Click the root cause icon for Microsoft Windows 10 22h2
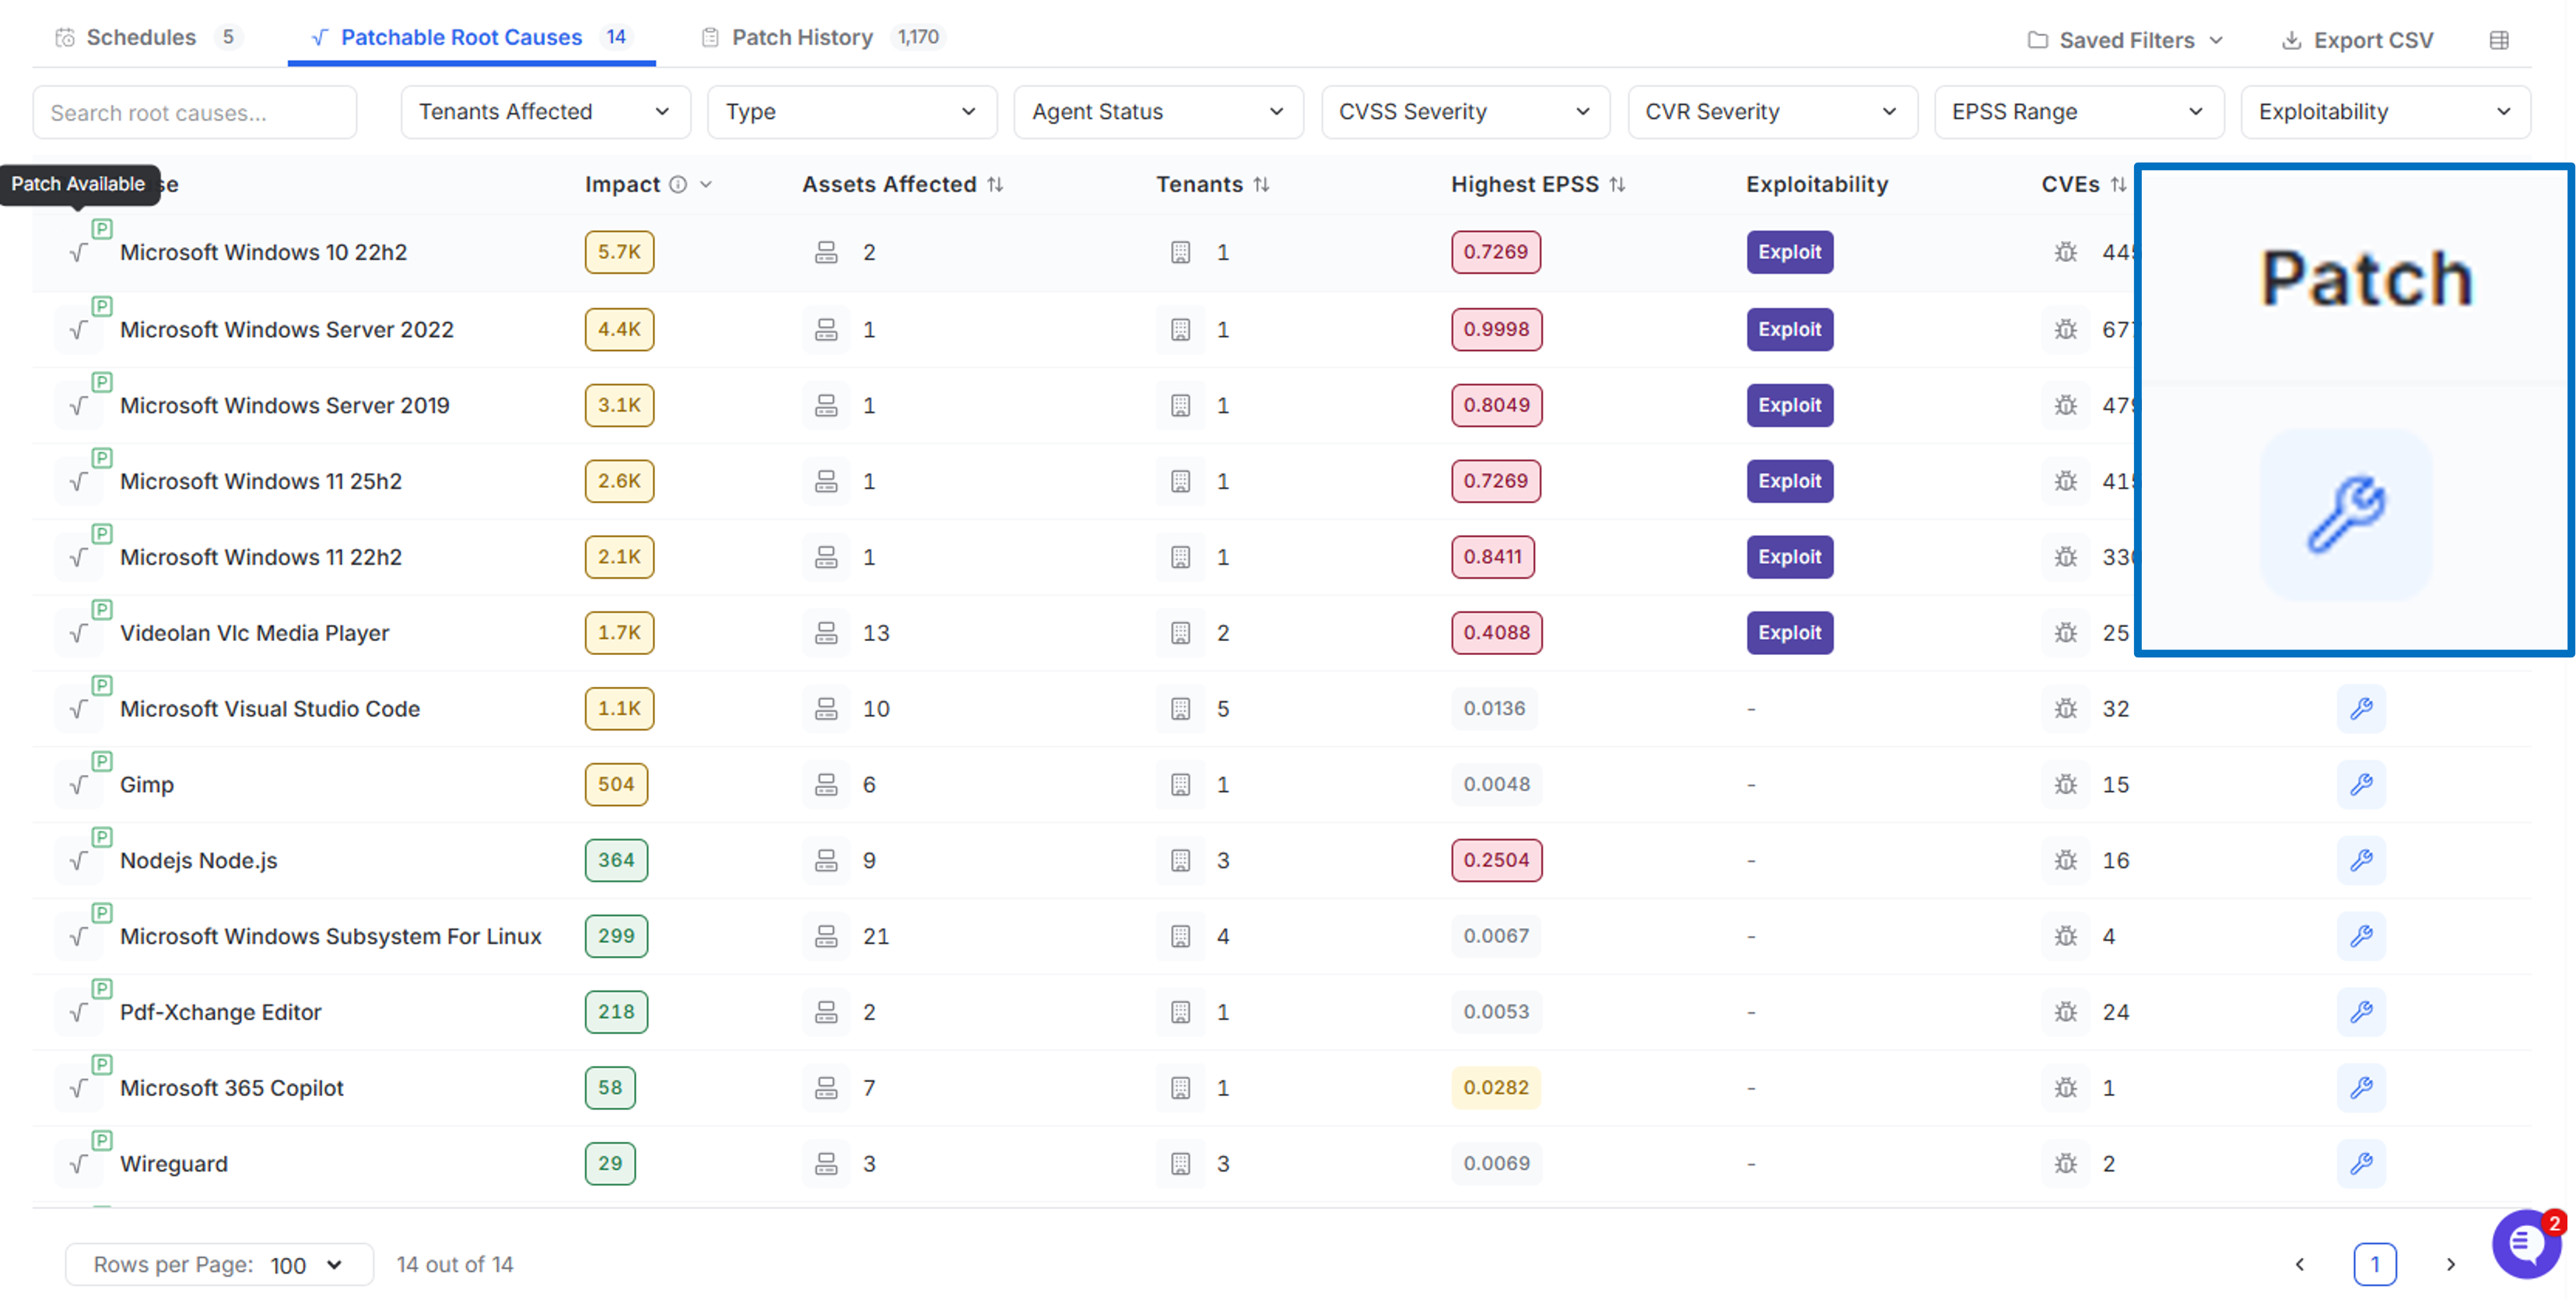The height and width of the screenshot is (1300, 2576). [x=79, y=252]
